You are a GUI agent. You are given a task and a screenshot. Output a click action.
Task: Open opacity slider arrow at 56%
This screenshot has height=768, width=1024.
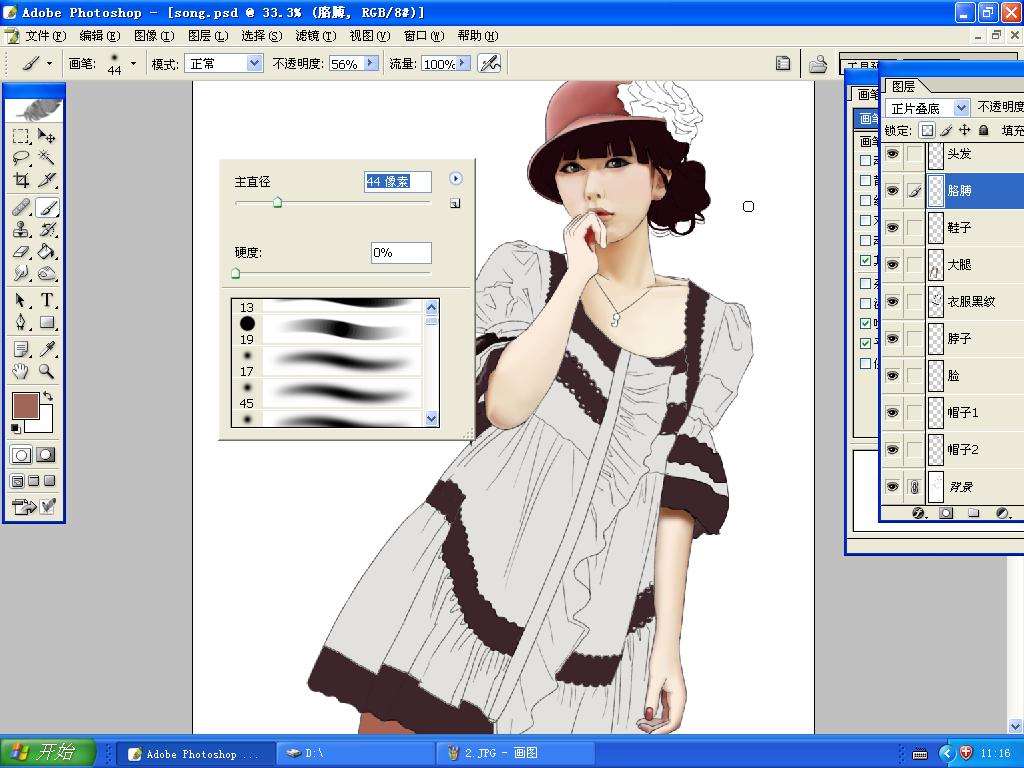[371, 63]
